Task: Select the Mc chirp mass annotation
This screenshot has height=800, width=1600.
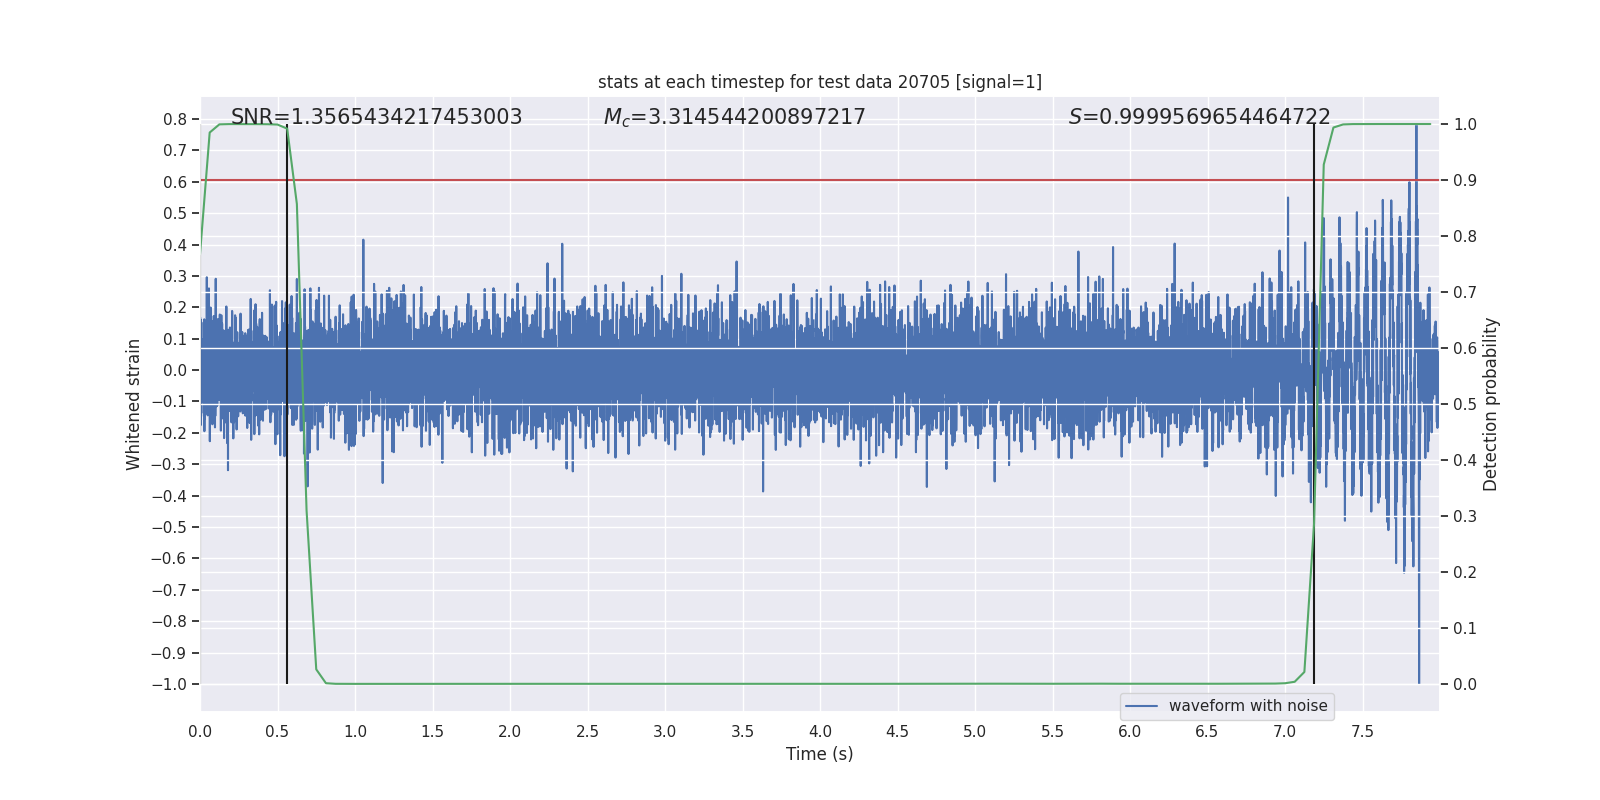Action: point(734,117)
